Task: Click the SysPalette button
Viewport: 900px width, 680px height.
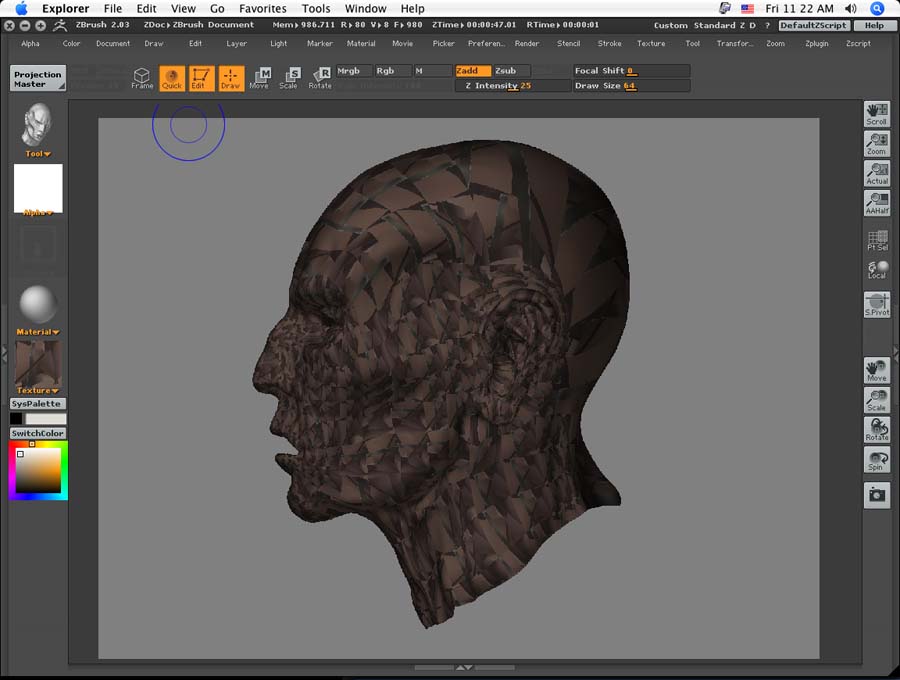Action: pos(38,403)
